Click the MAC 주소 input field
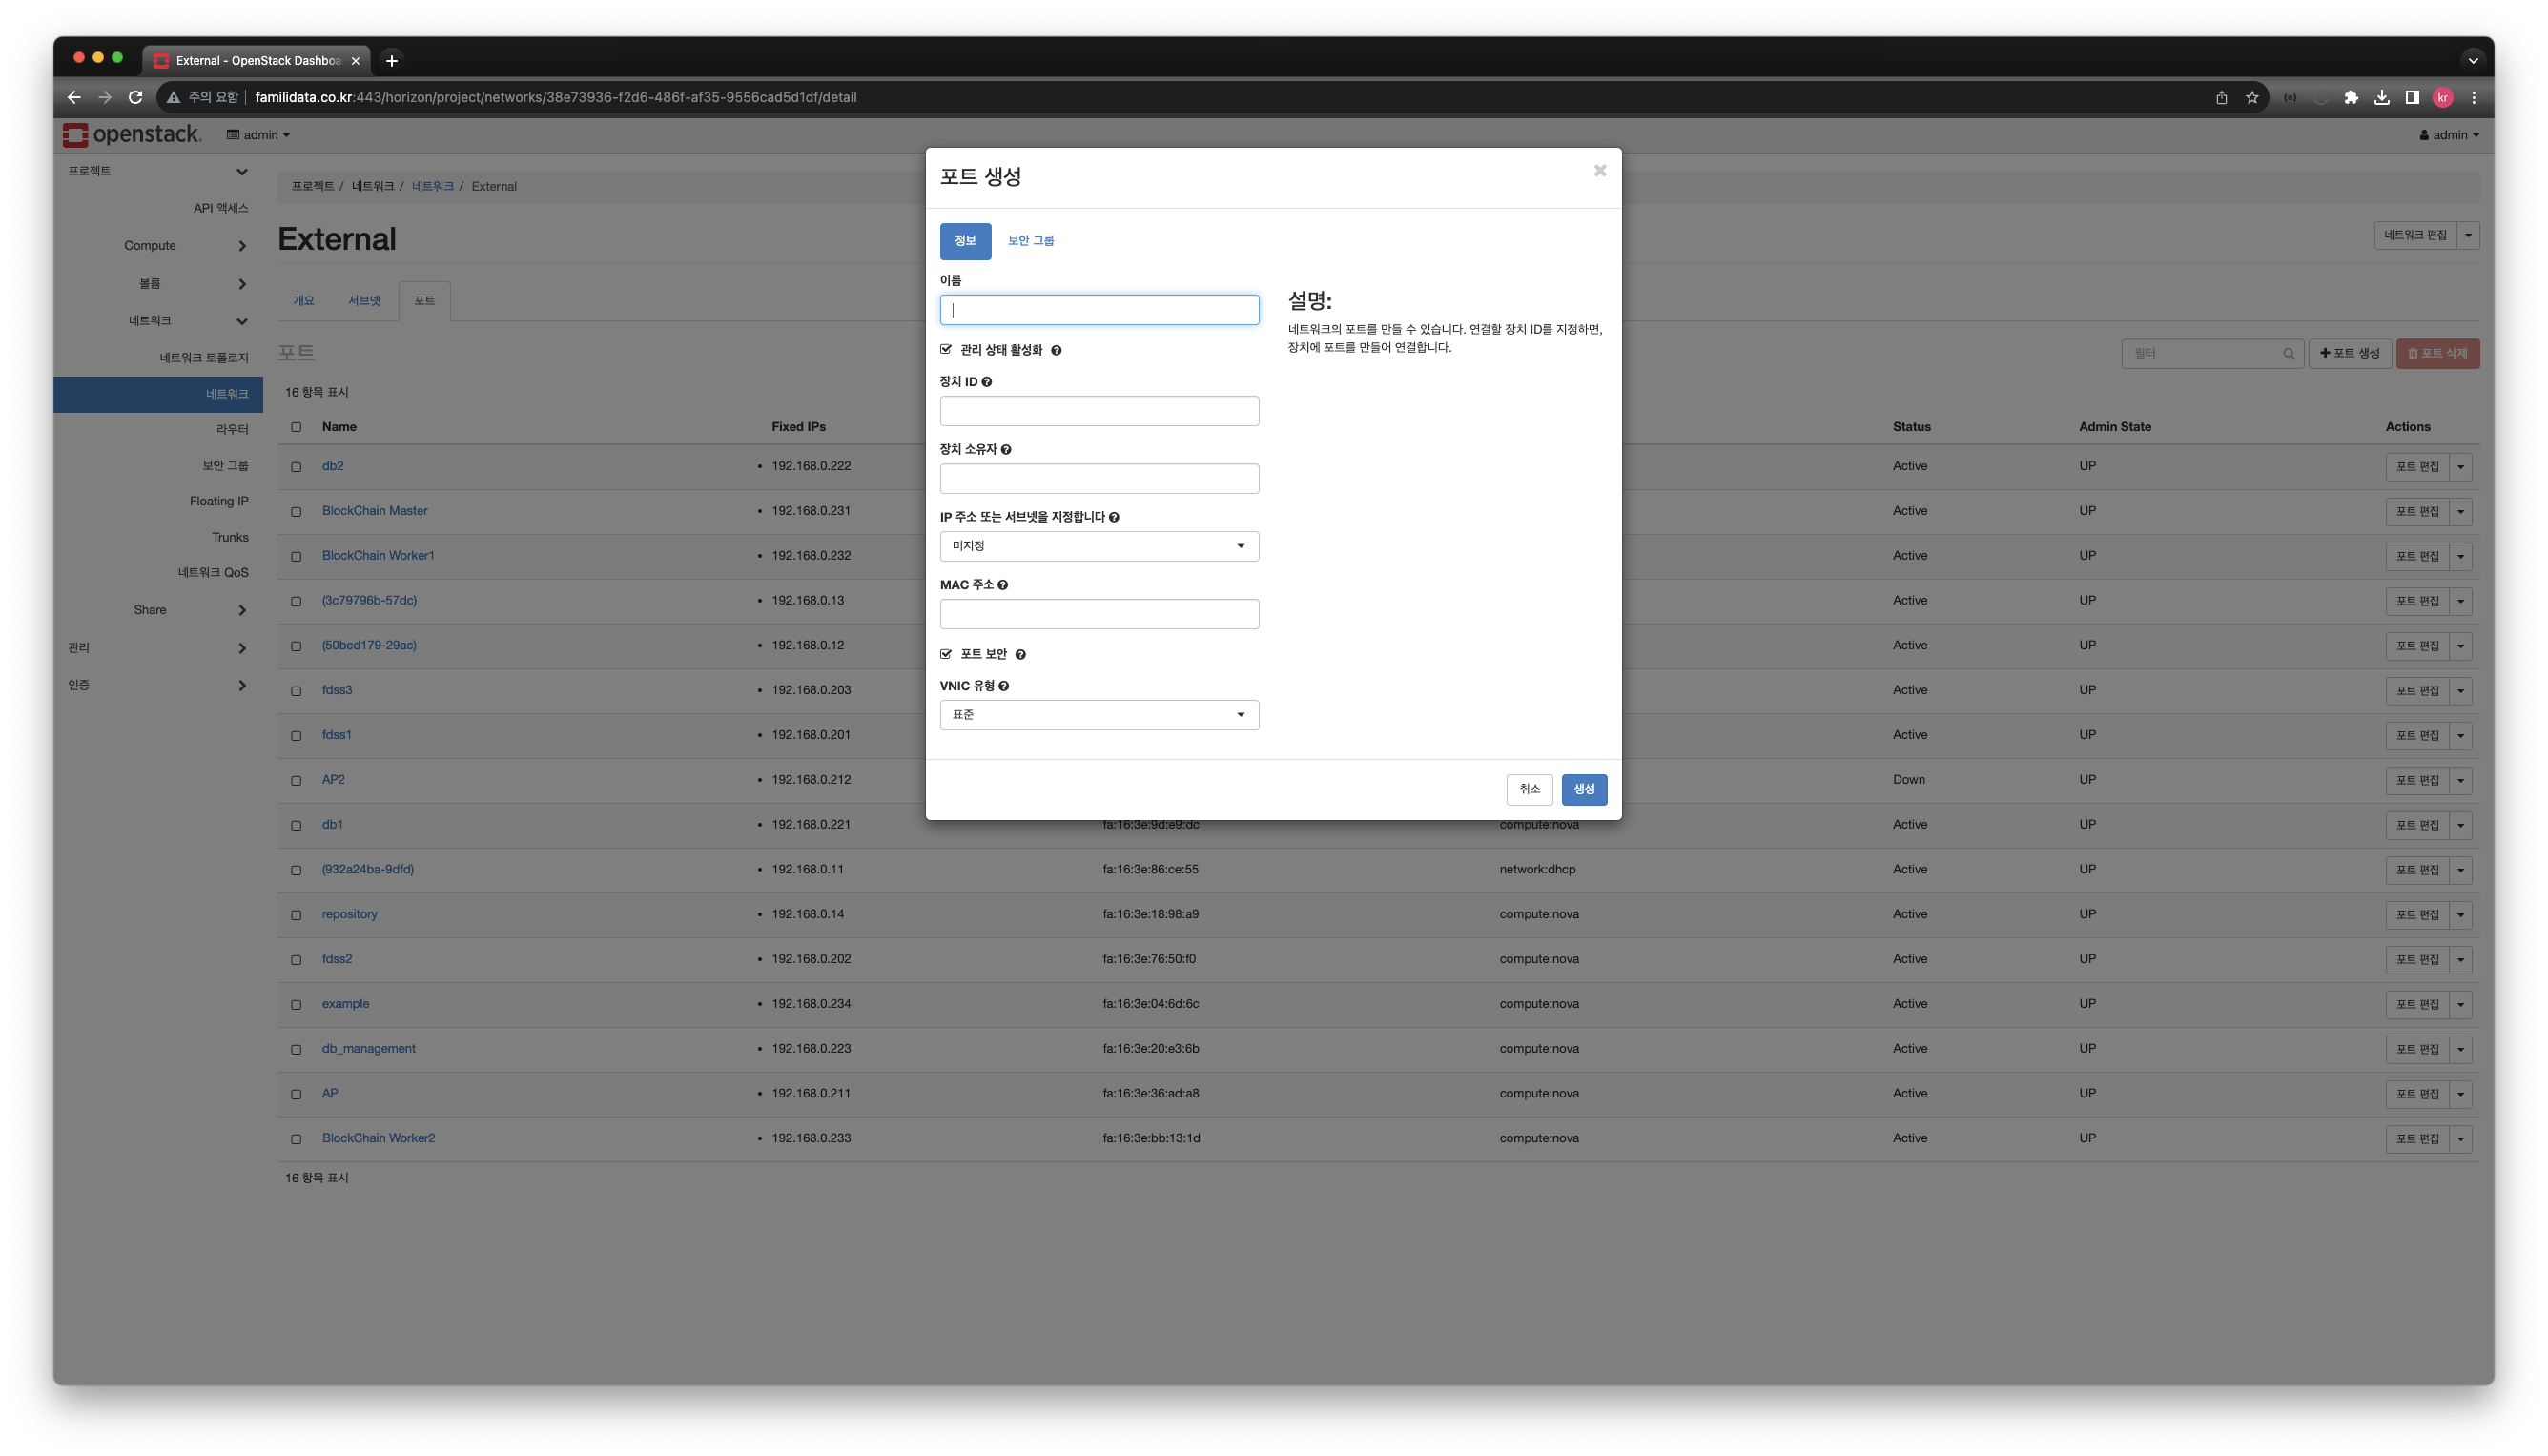Screen dimensions: 2548x1456 click(1098, 614)
